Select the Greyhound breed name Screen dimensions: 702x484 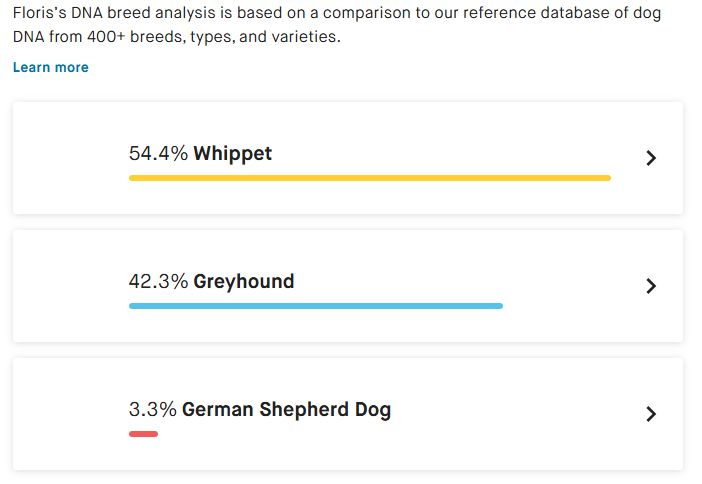coord(244,282)
